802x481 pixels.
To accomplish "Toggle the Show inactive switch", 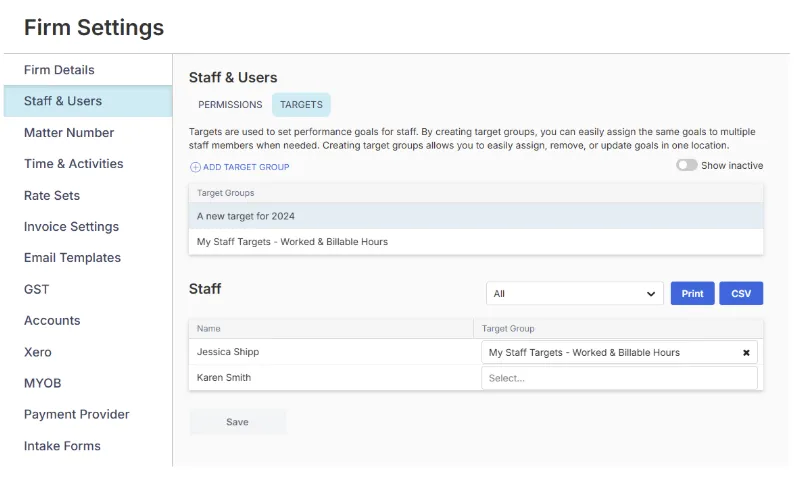I will [x=686, y=165].
